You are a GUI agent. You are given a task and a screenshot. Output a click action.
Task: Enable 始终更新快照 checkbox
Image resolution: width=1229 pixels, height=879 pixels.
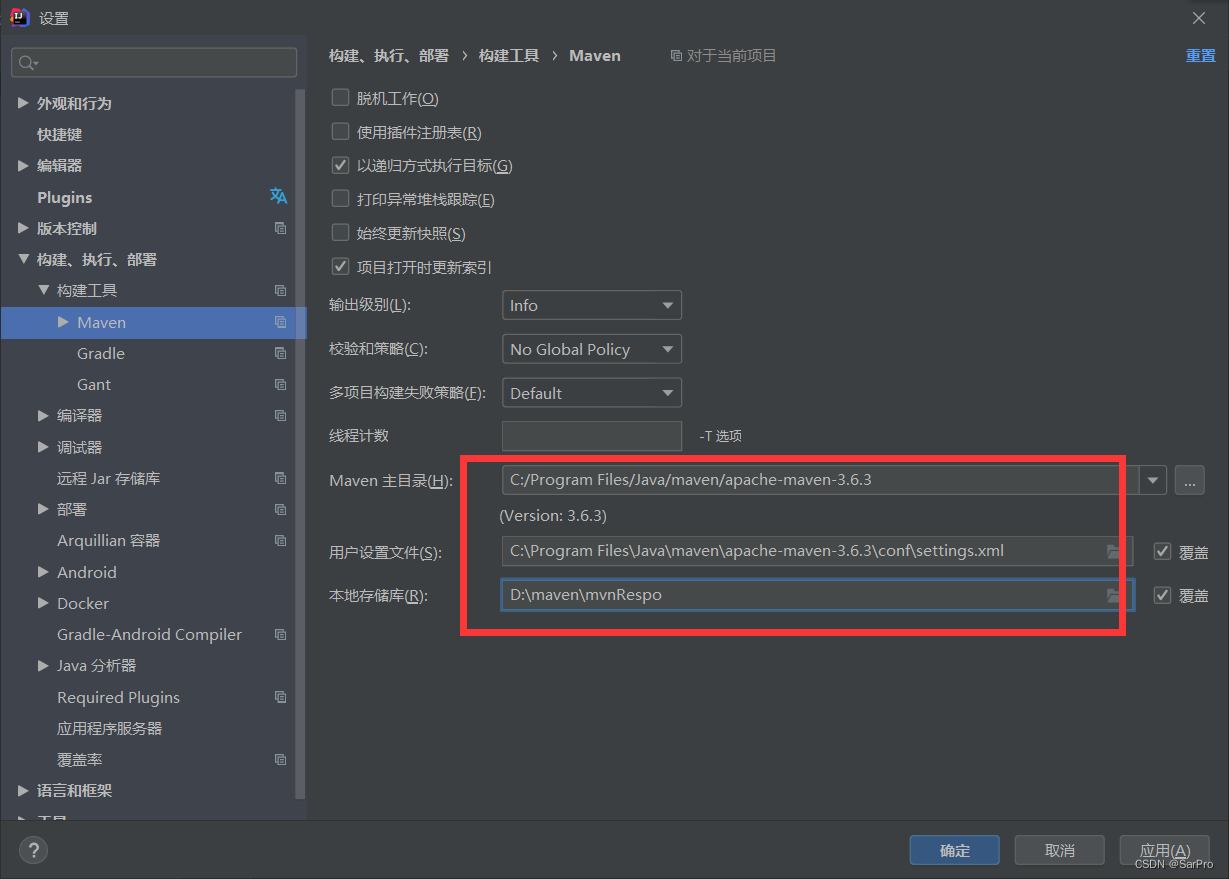pyautogui.click(x=340, y=233)
